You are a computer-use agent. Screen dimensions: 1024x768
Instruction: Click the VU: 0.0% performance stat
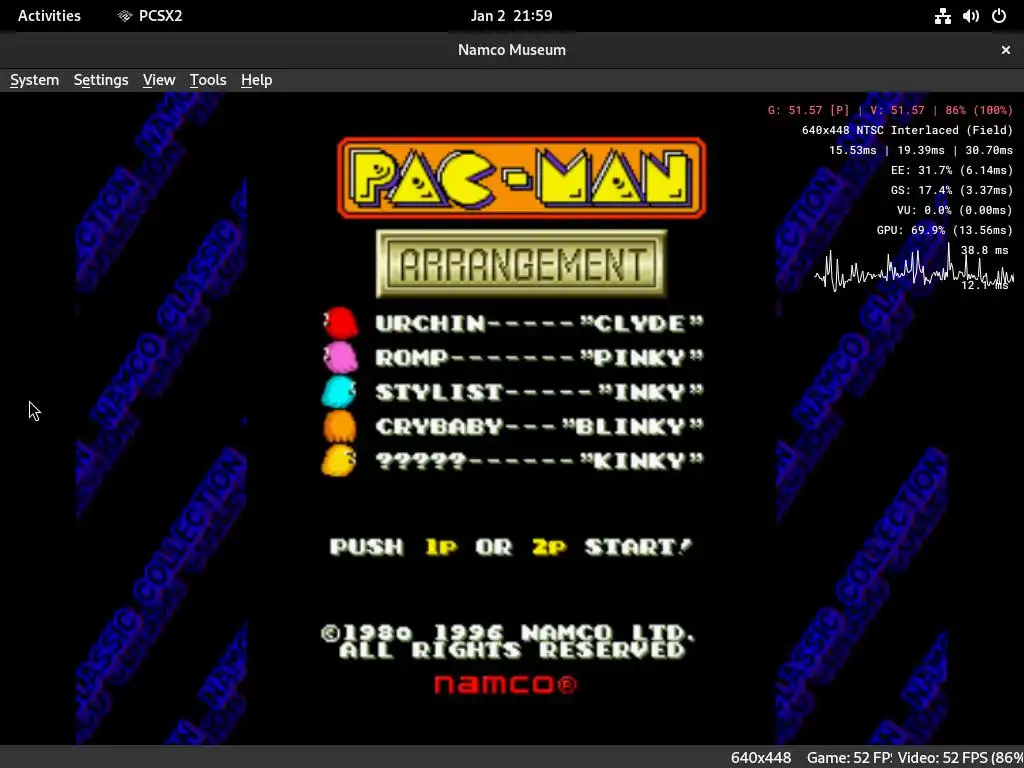[x=955, y=210]
